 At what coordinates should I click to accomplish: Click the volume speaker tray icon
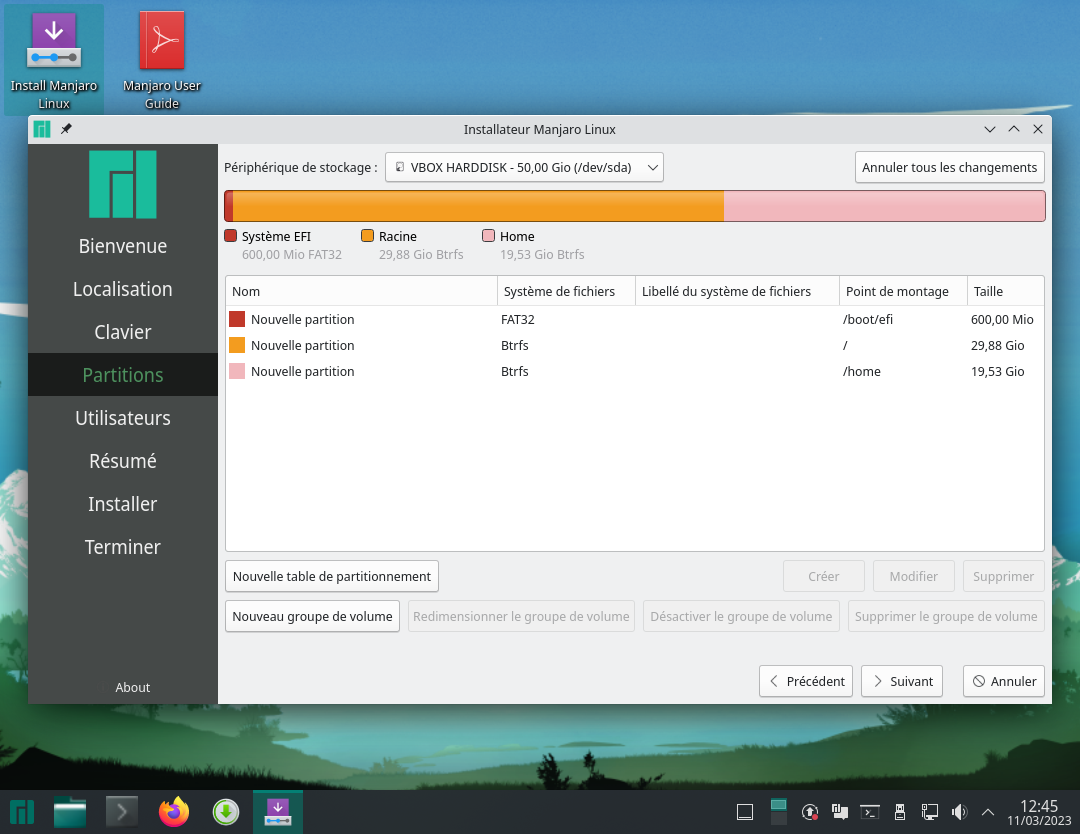pos(959,812)
